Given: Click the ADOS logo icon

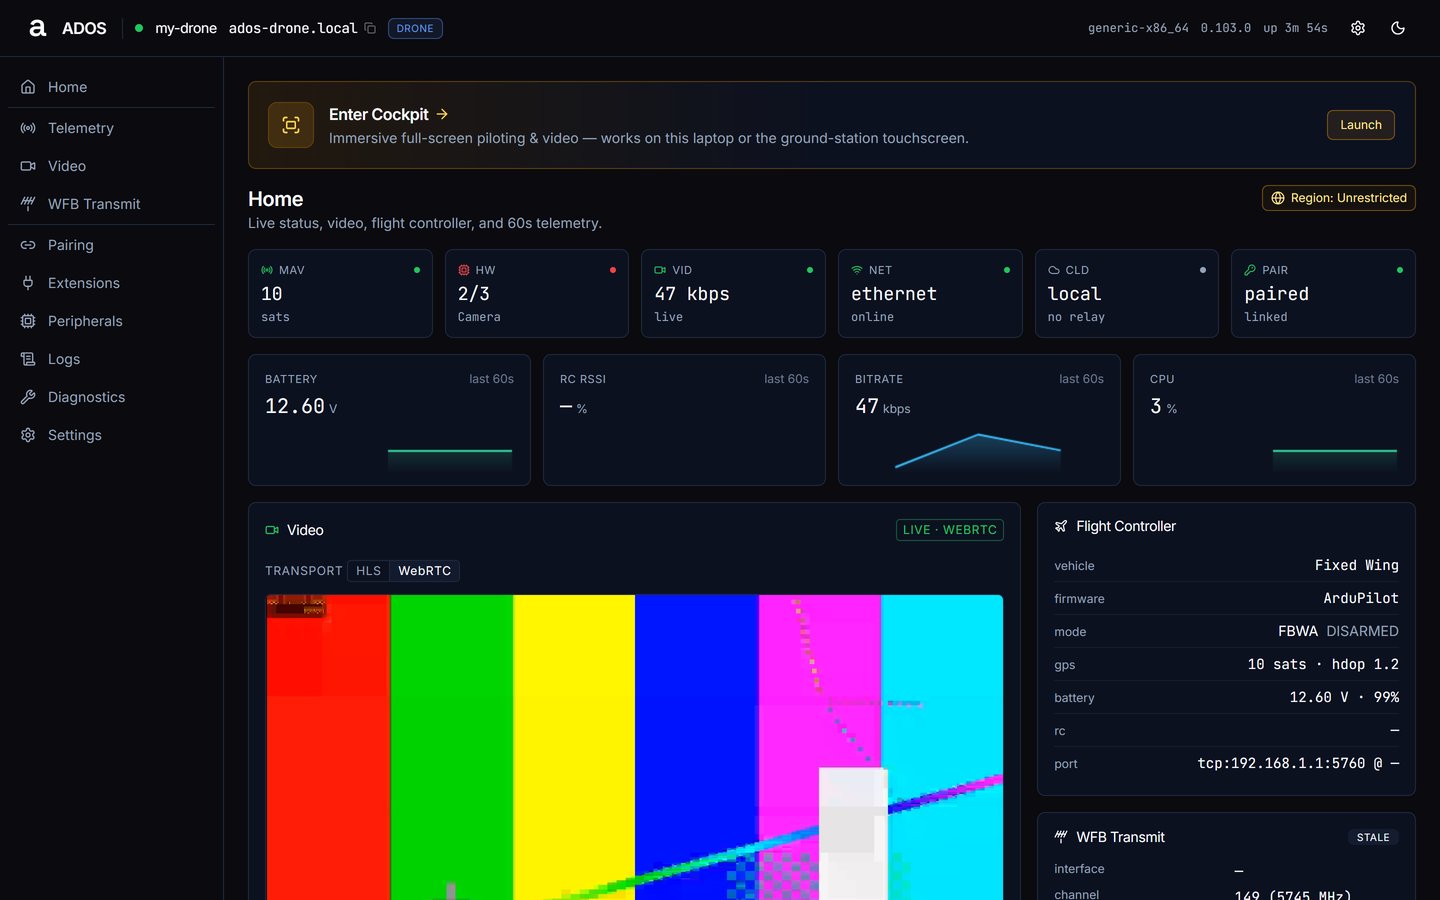Looking at the screenshot, I should (37, 28).
